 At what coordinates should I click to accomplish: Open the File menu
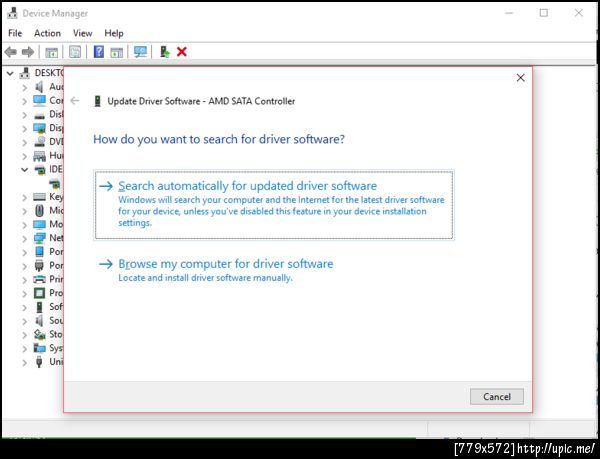click(15, 33)
